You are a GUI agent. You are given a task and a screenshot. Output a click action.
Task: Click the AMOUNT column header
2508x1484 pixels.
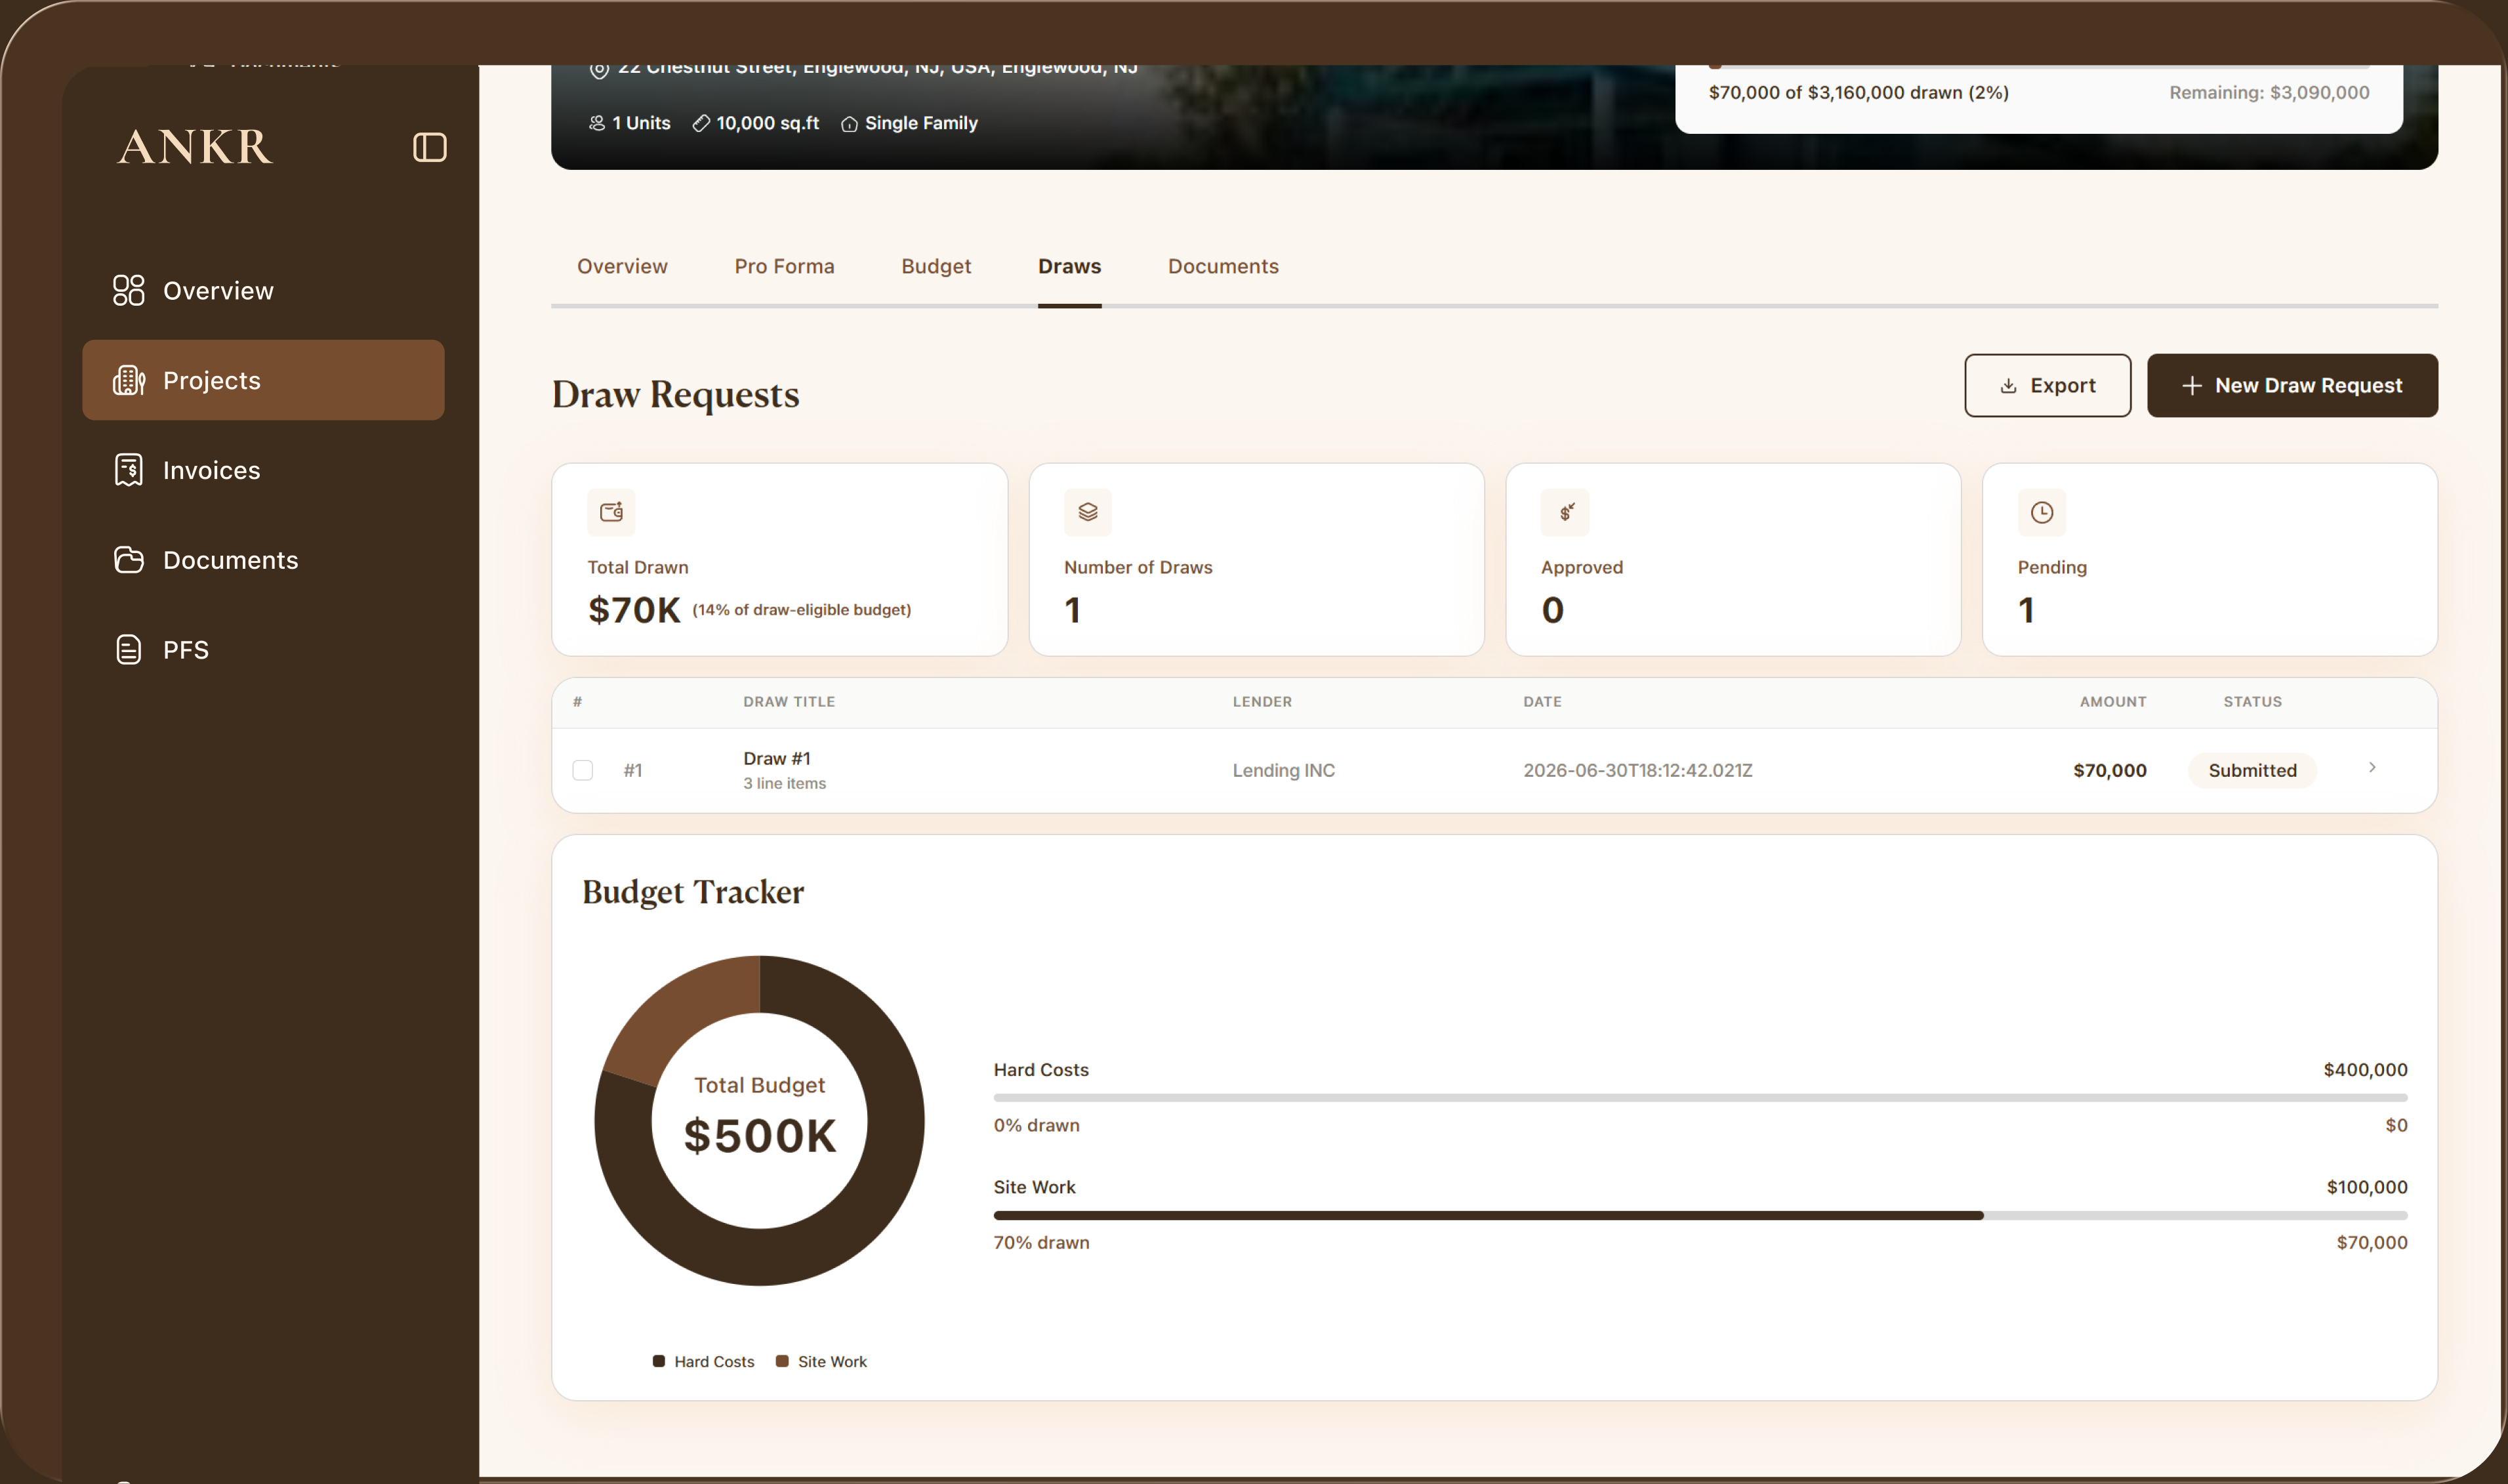[x=2113, y=702]
